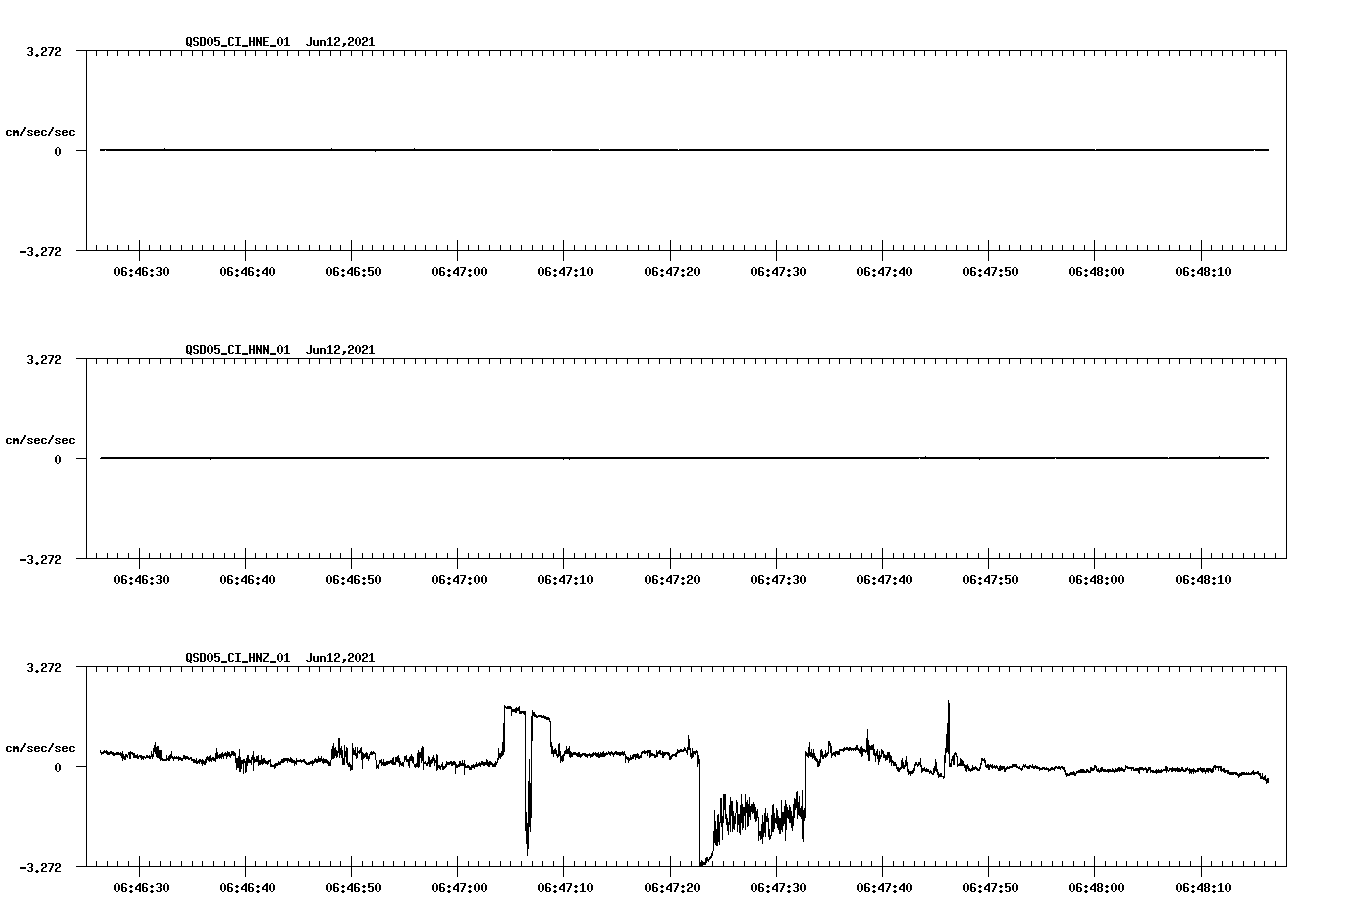Click the 06:46:30 time label under HNE plot
Image resolution: width=1358 pixels, height=924 pixels.
141,272
